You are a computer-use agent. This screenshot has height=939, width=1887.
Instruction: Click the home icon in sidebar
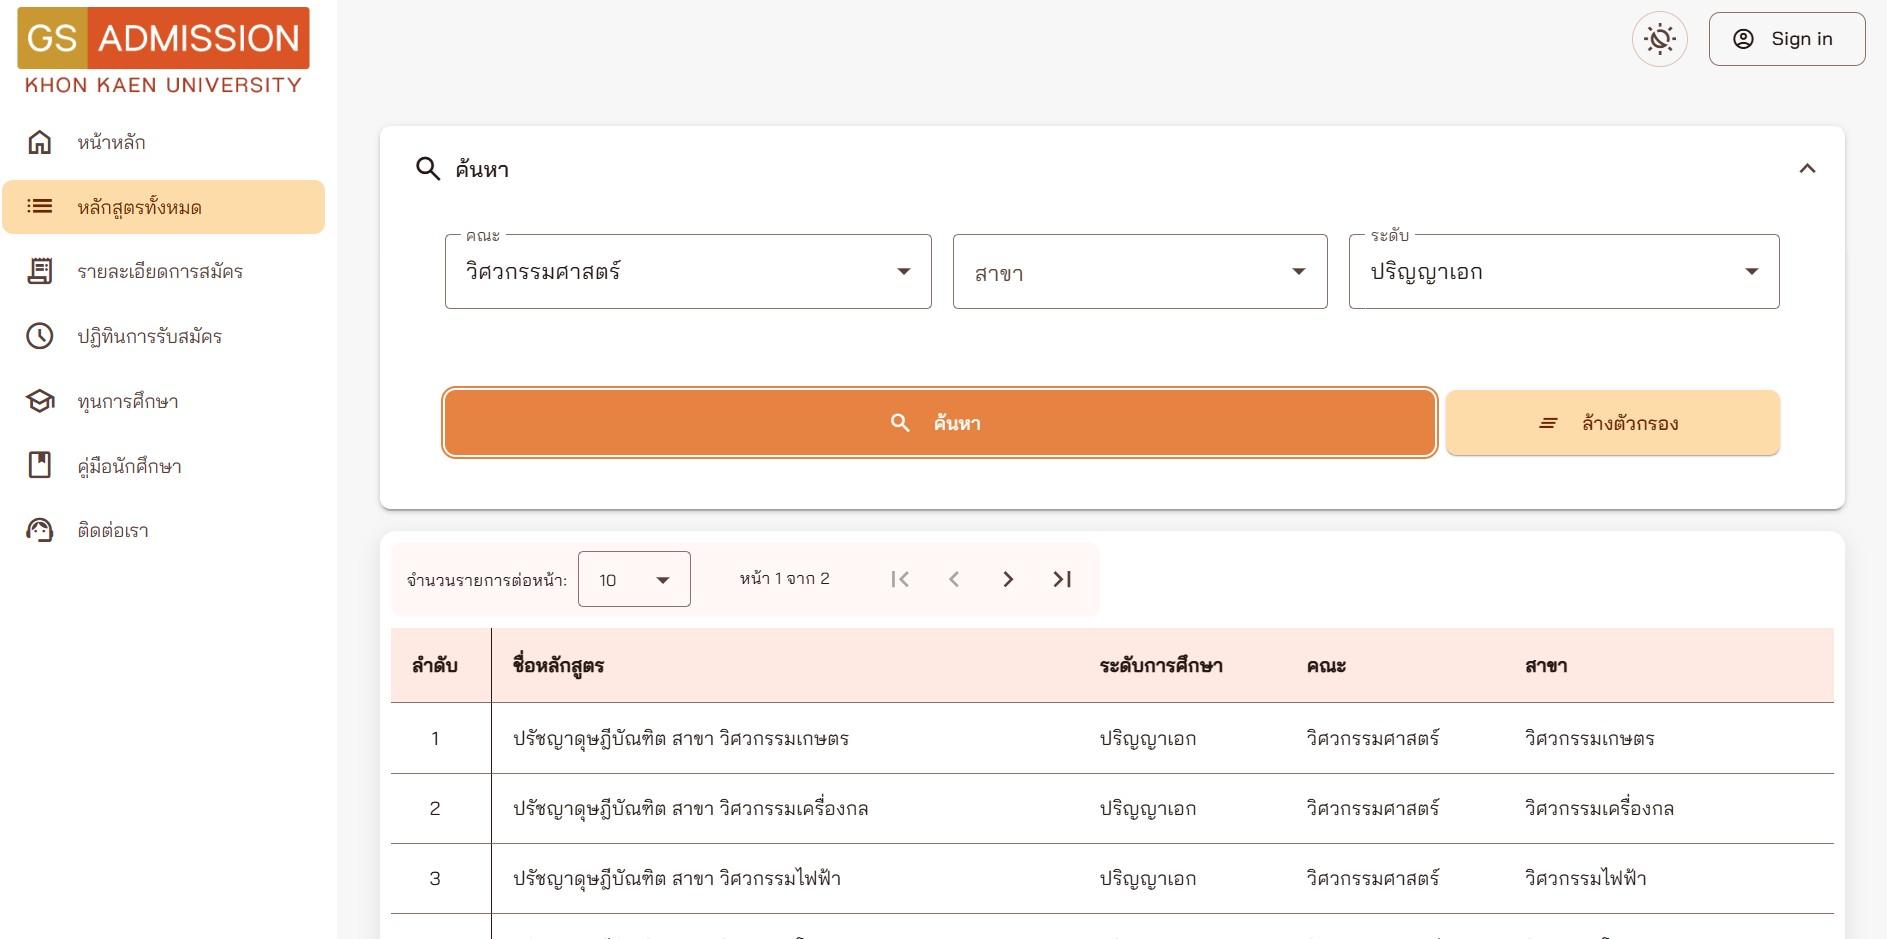tap(40, 142)
